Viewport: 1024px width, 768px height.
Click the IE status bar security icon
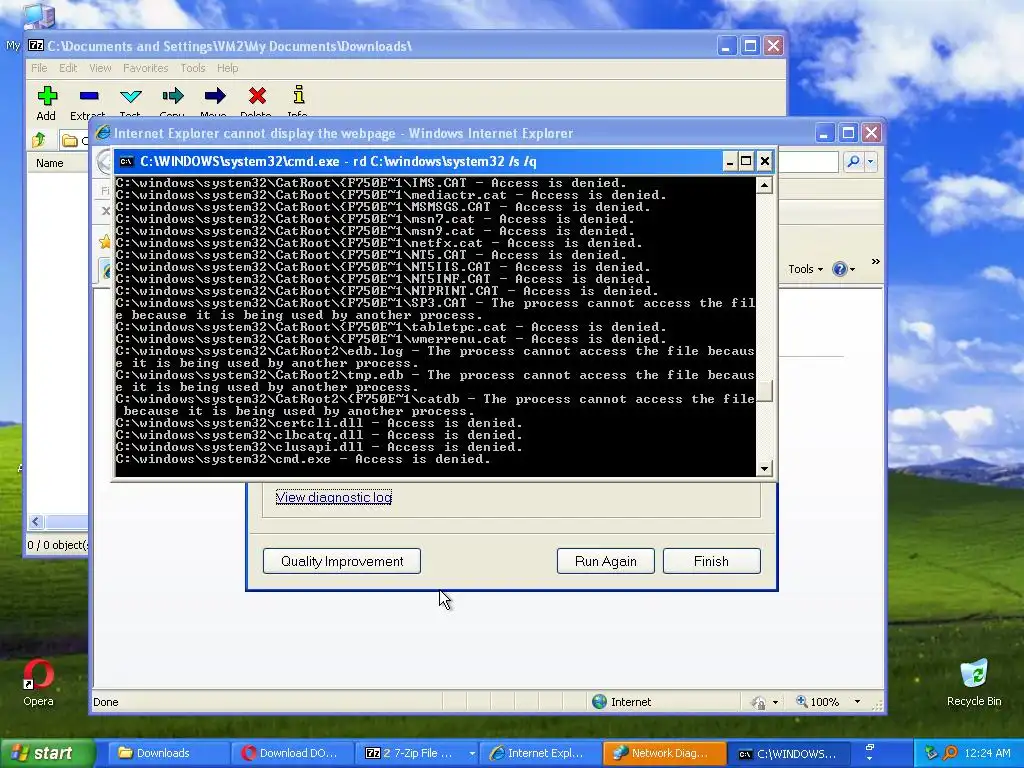758,703
